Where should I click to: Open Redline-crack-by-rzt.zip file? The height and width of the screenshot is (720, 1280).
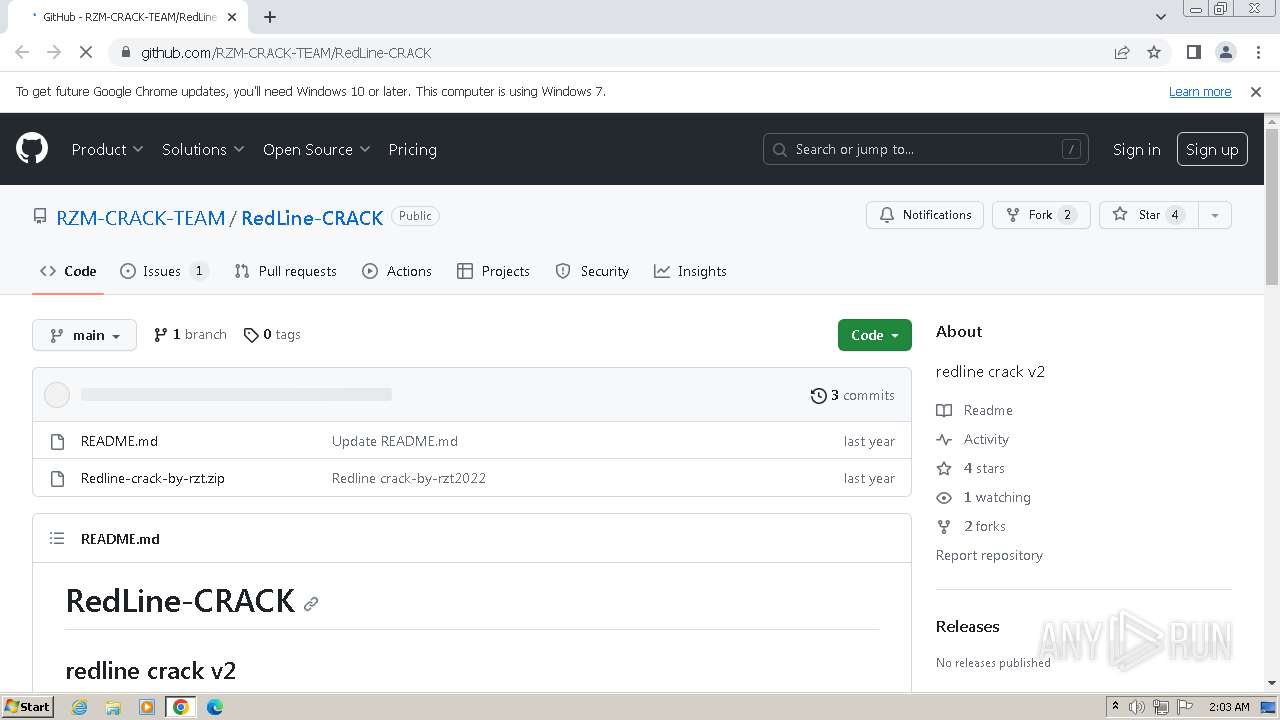pos(153,478)
